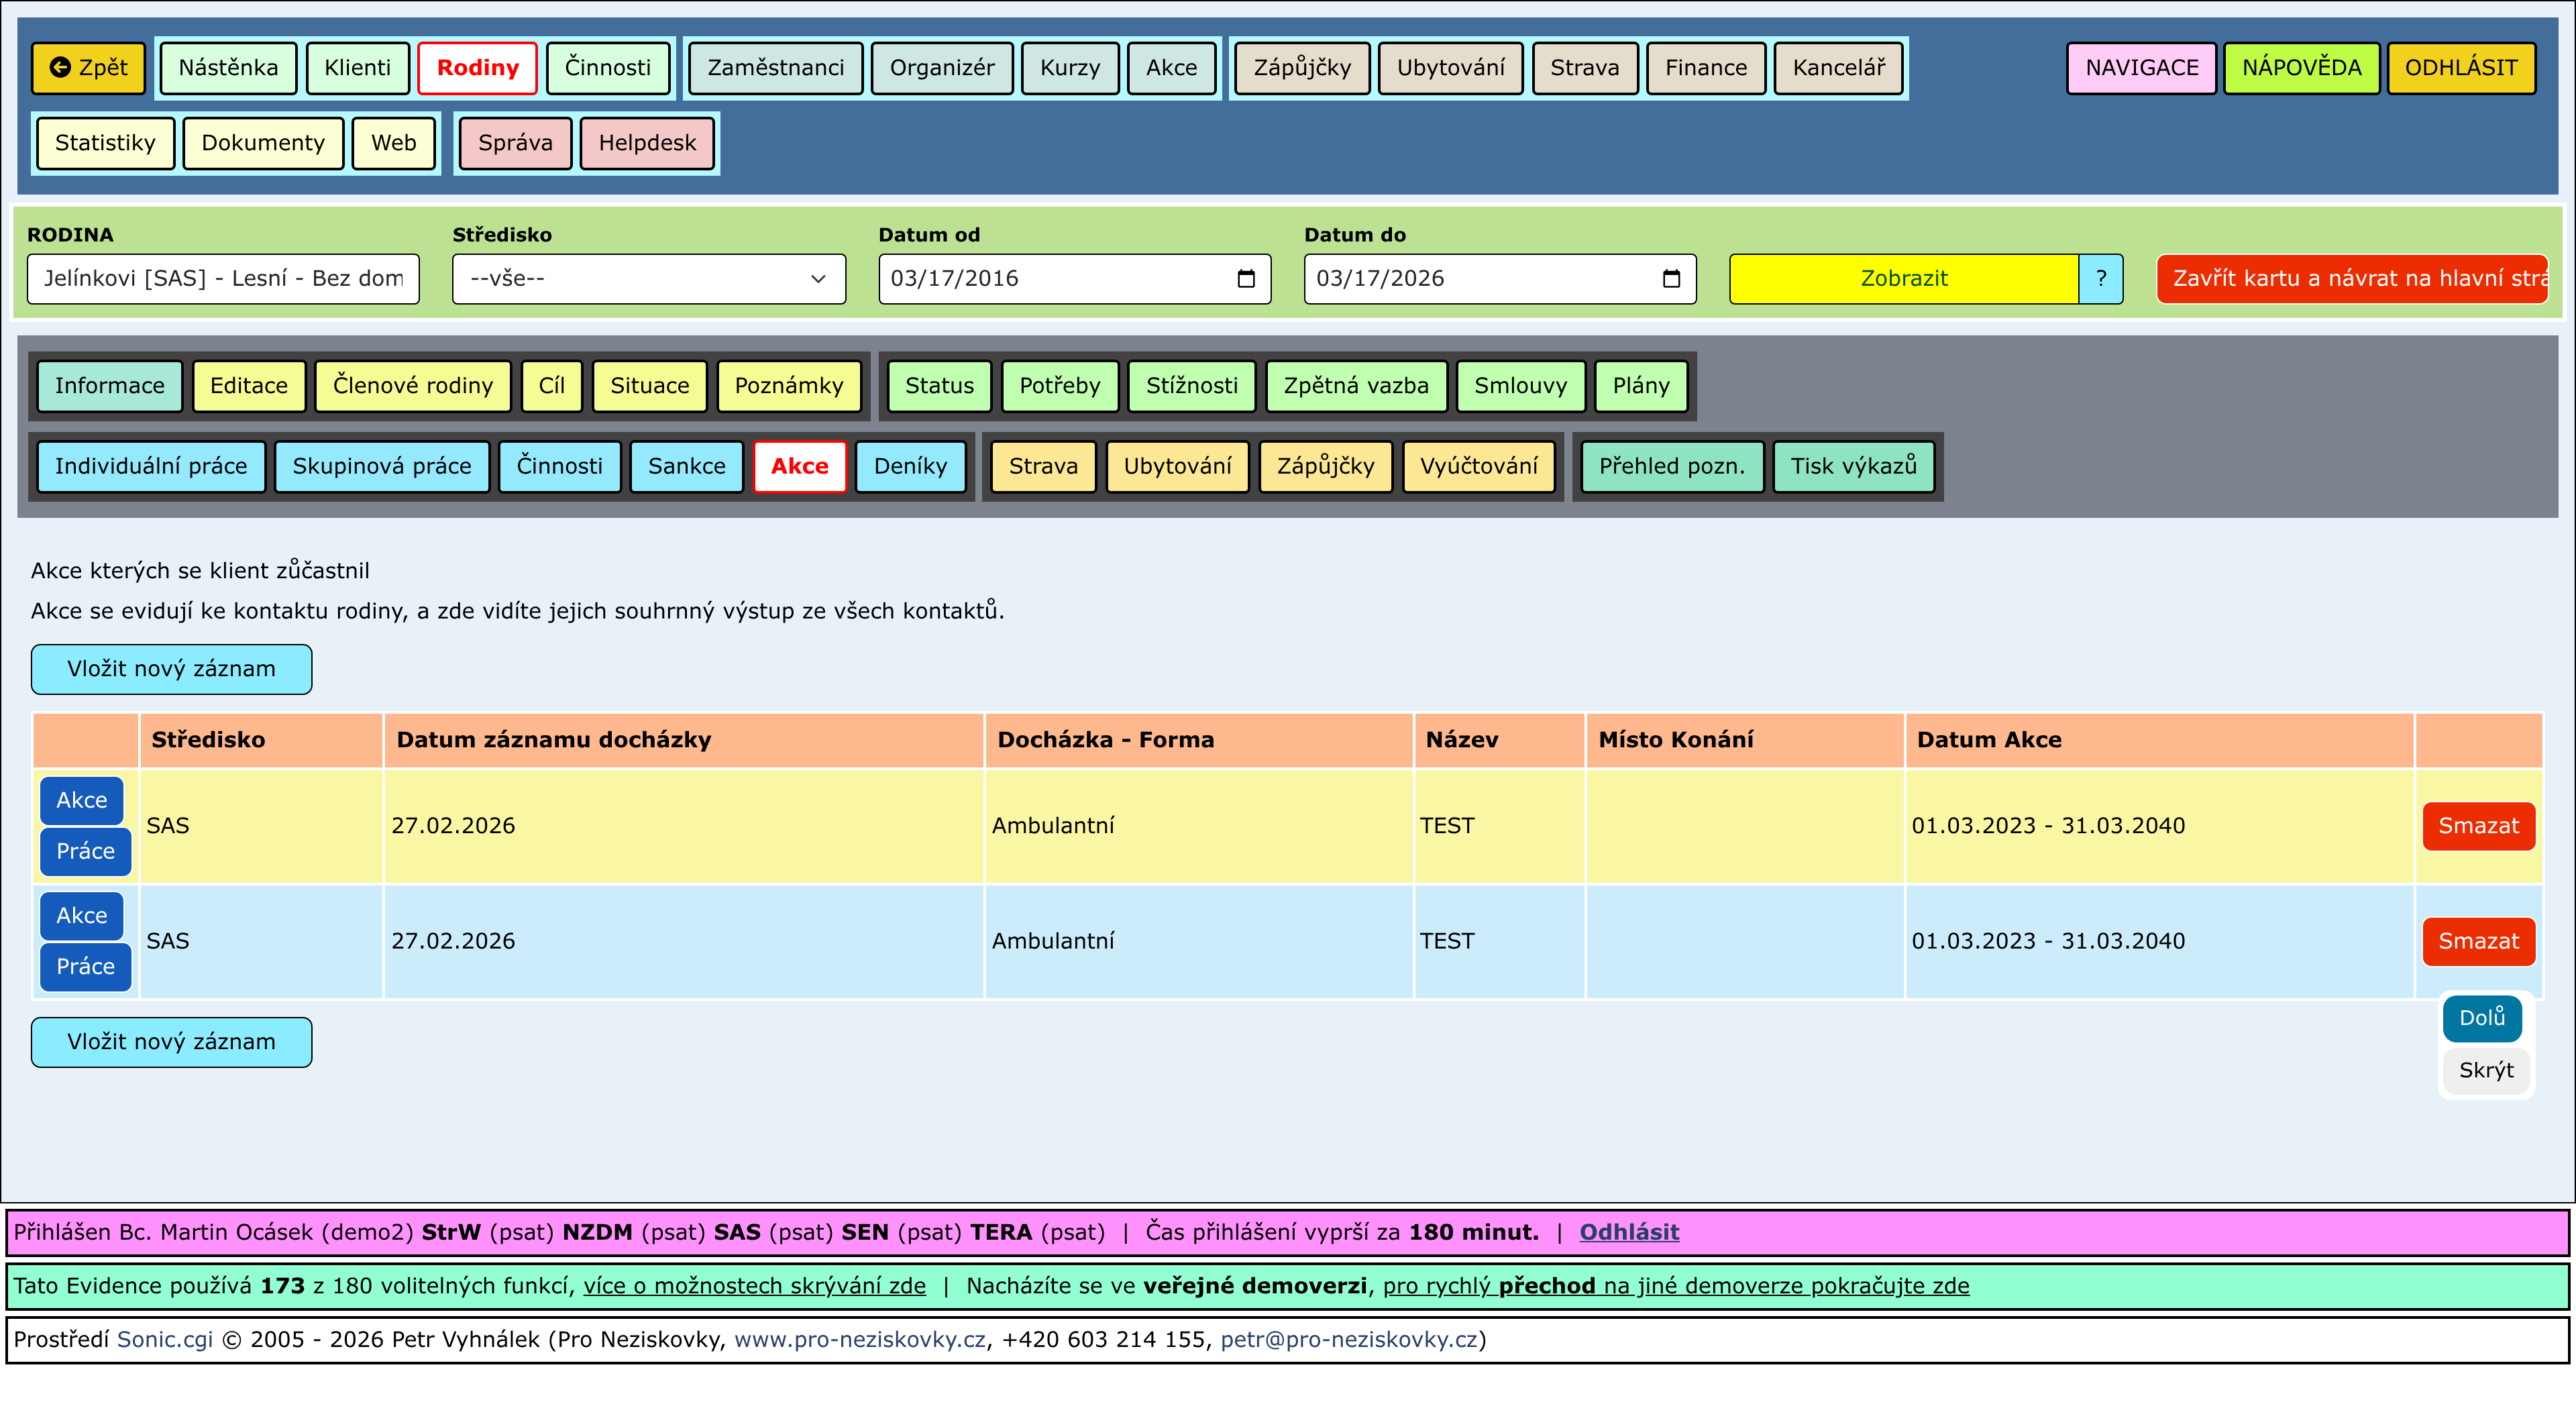Open the RODINA family selector field

pos(223,278)
